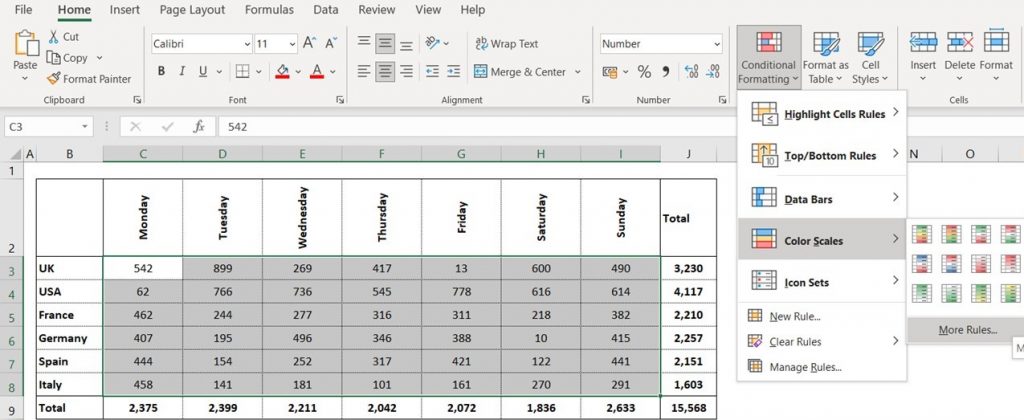Select the top-left color scale swatch
Screen dimensions: 1024x420
(923, 234)
